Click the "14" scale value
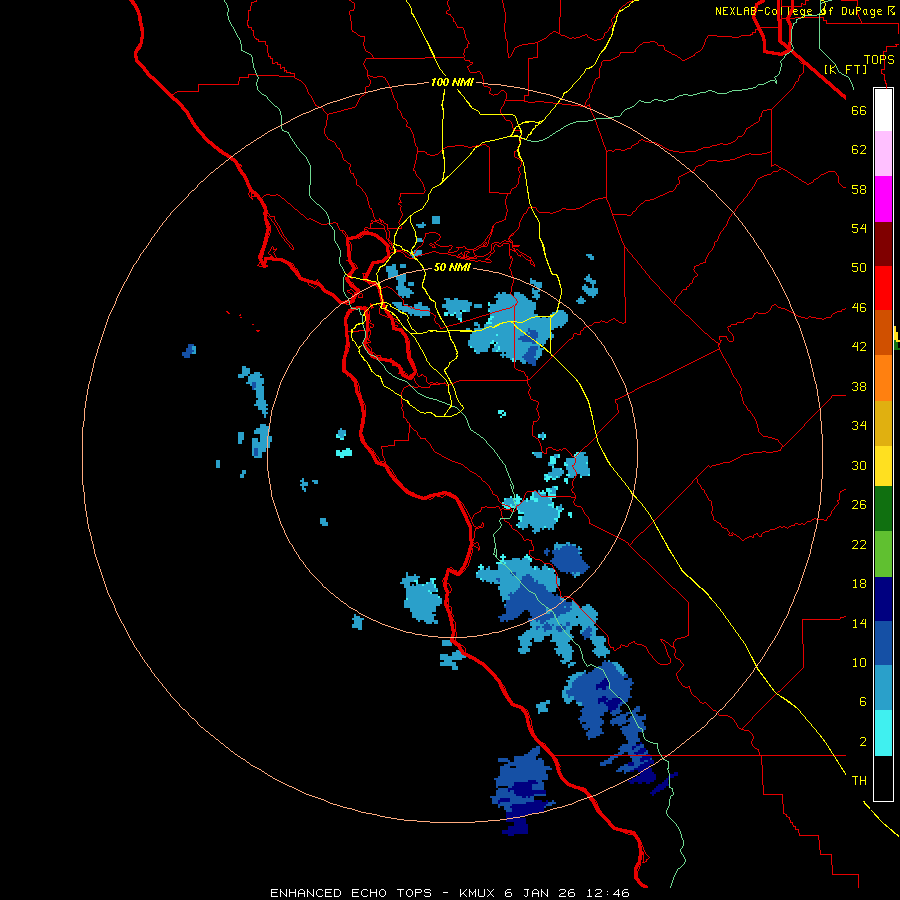The height and width of the screenshot is (900, 900). pos(859,623)
